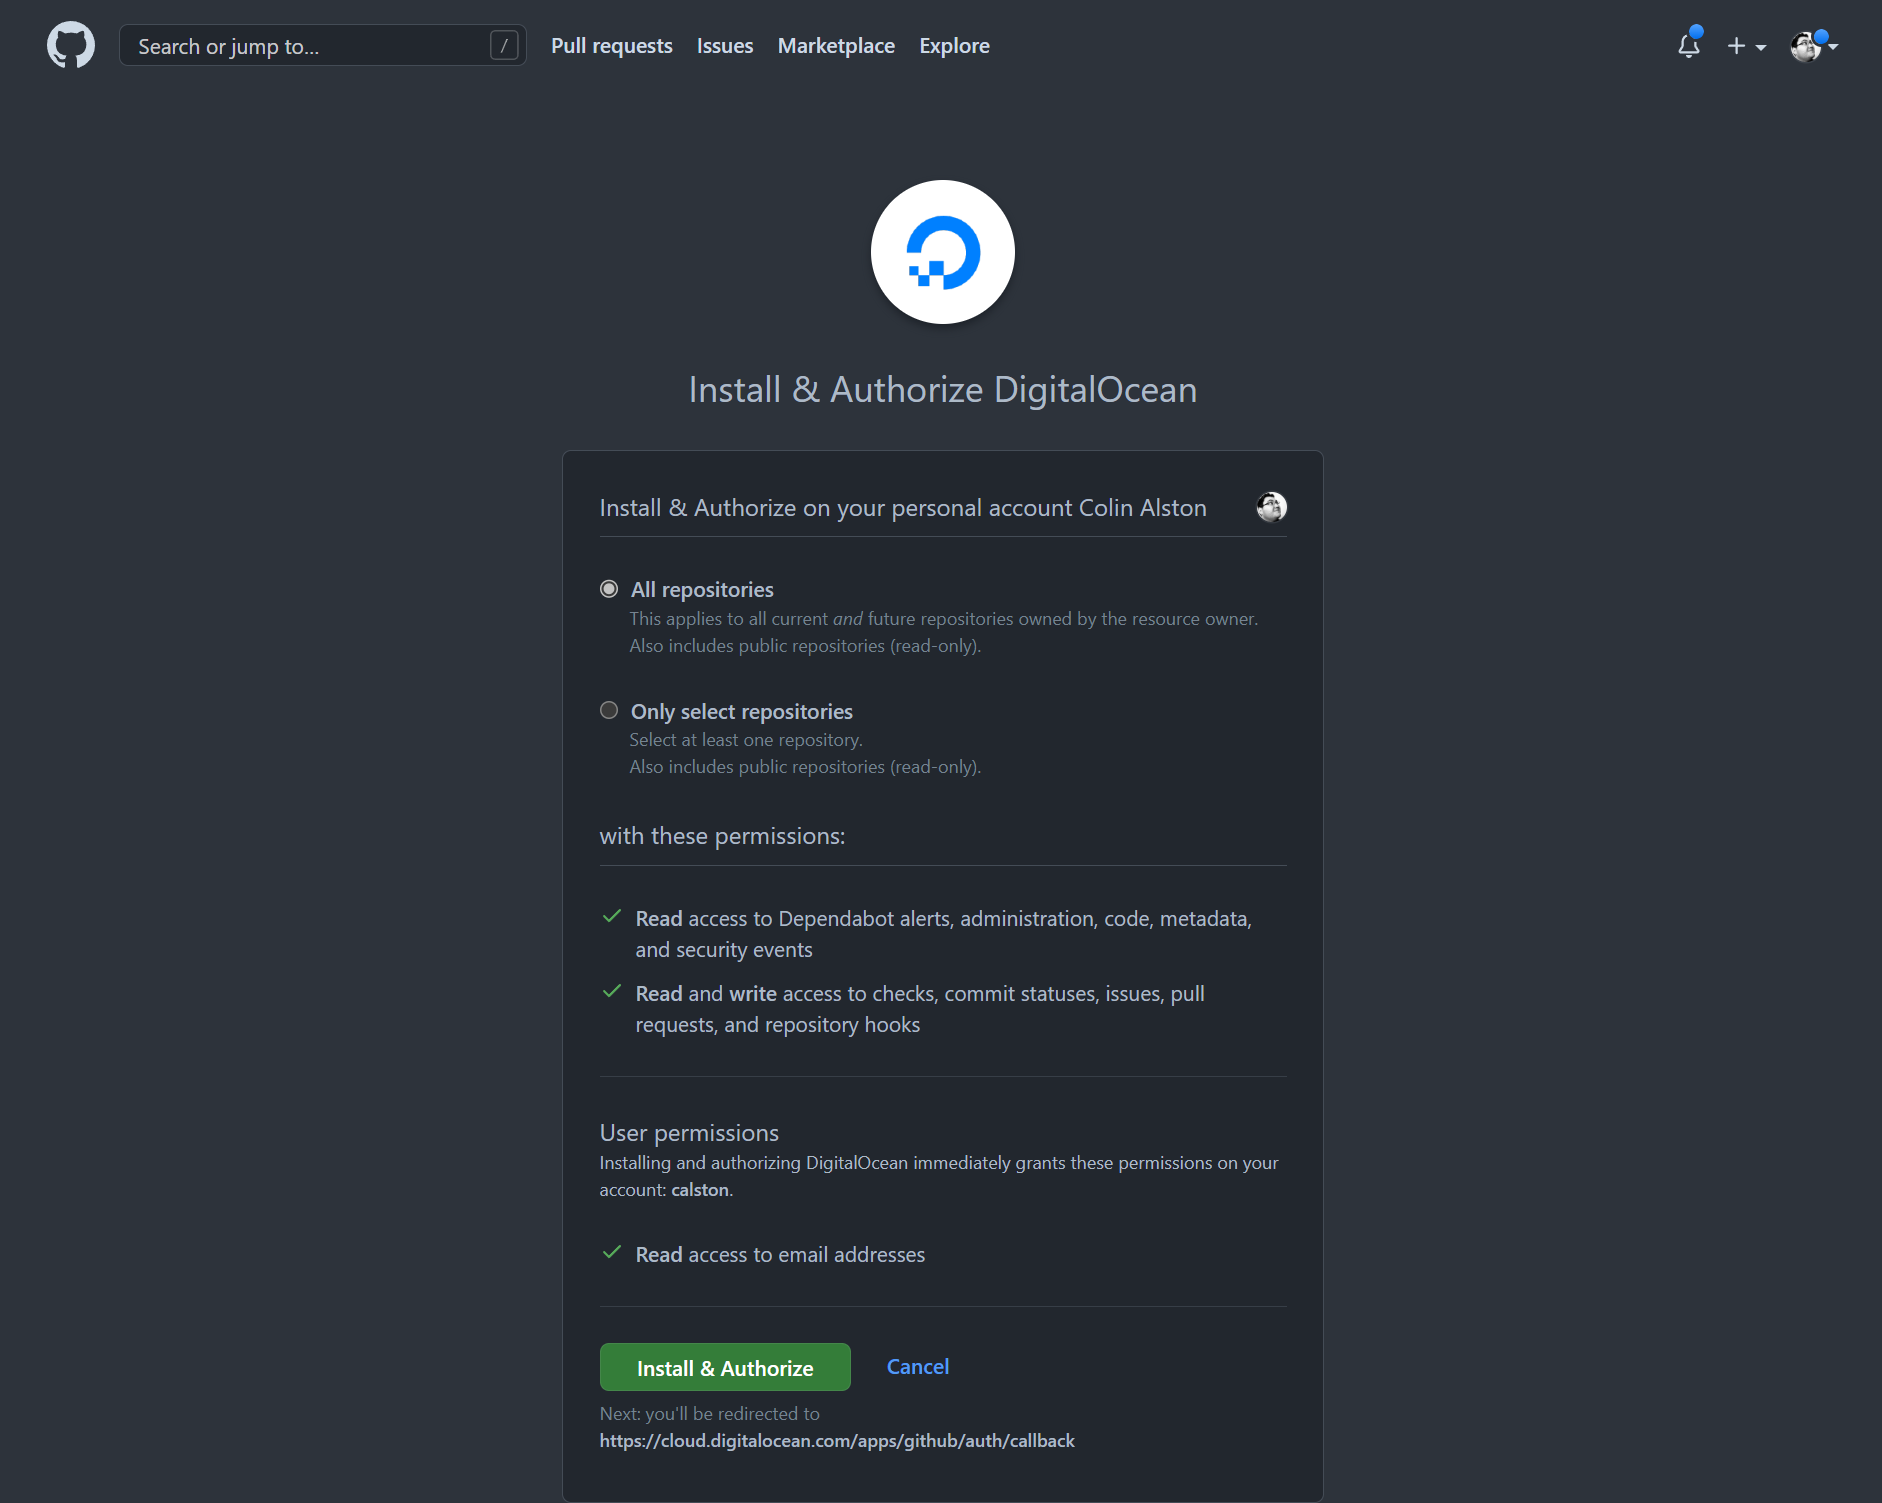The width and height of the screenshot is (1882, 1503).
Task: Click the DigitalOcean logo
Action: coord(941,252)
